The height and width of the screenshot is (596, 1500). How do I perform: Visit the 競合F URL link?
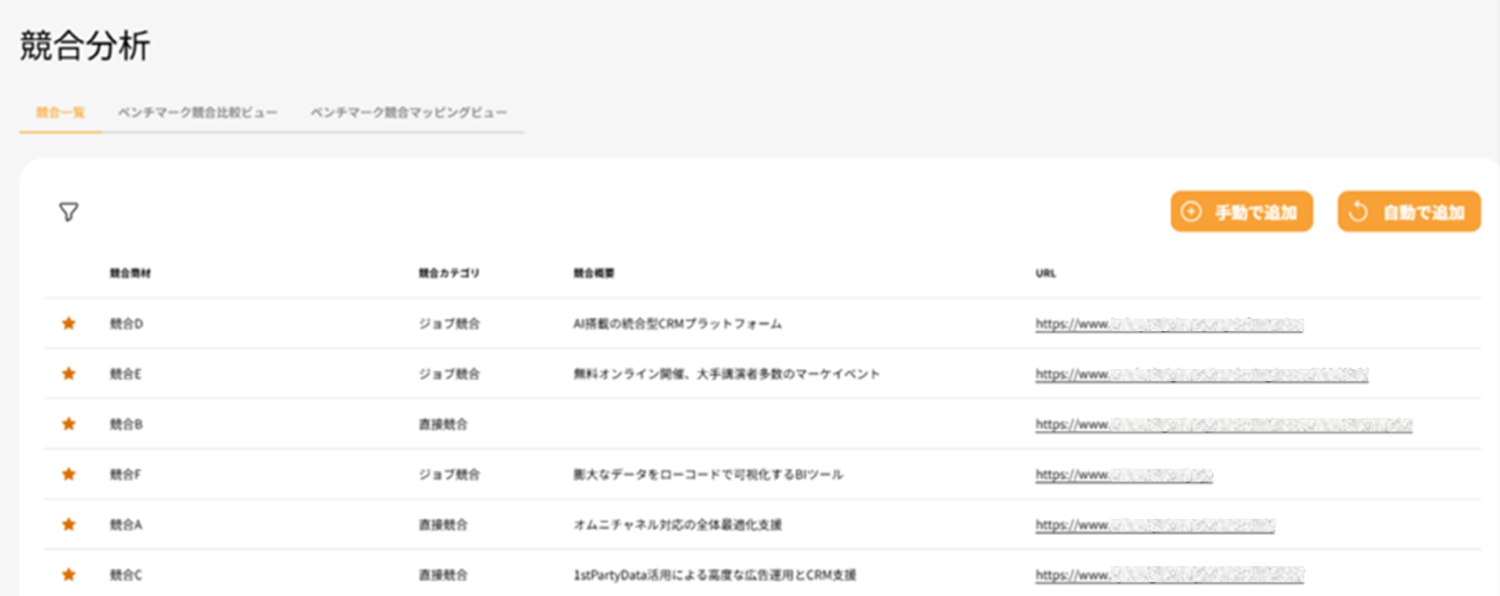click(1123, 475)
